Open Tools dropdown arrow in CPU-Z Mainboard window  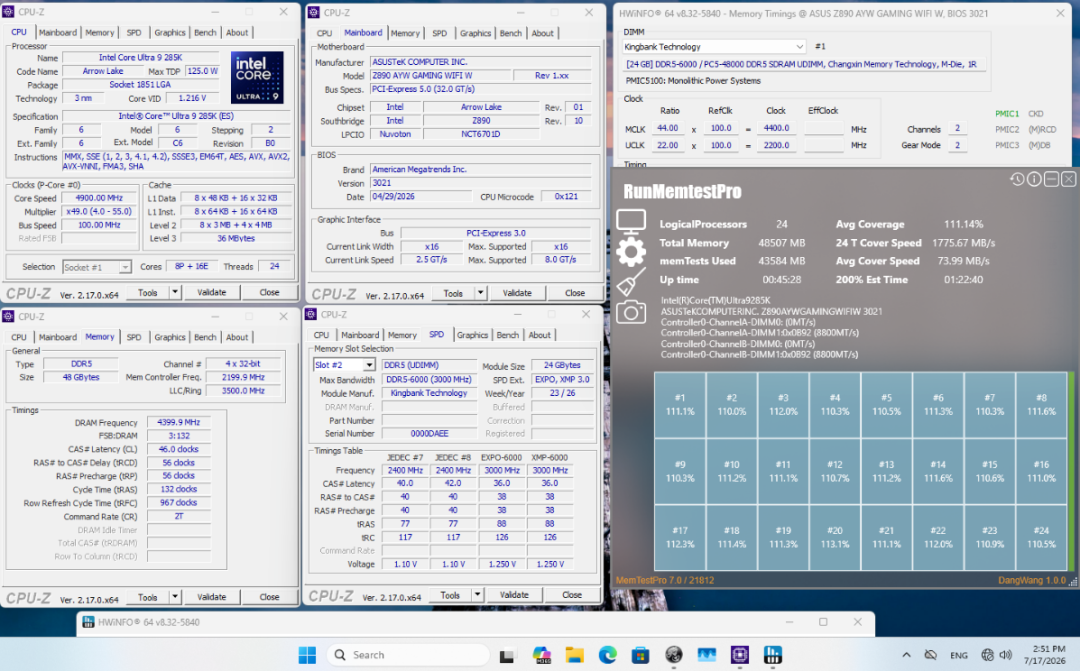point(480,293)
